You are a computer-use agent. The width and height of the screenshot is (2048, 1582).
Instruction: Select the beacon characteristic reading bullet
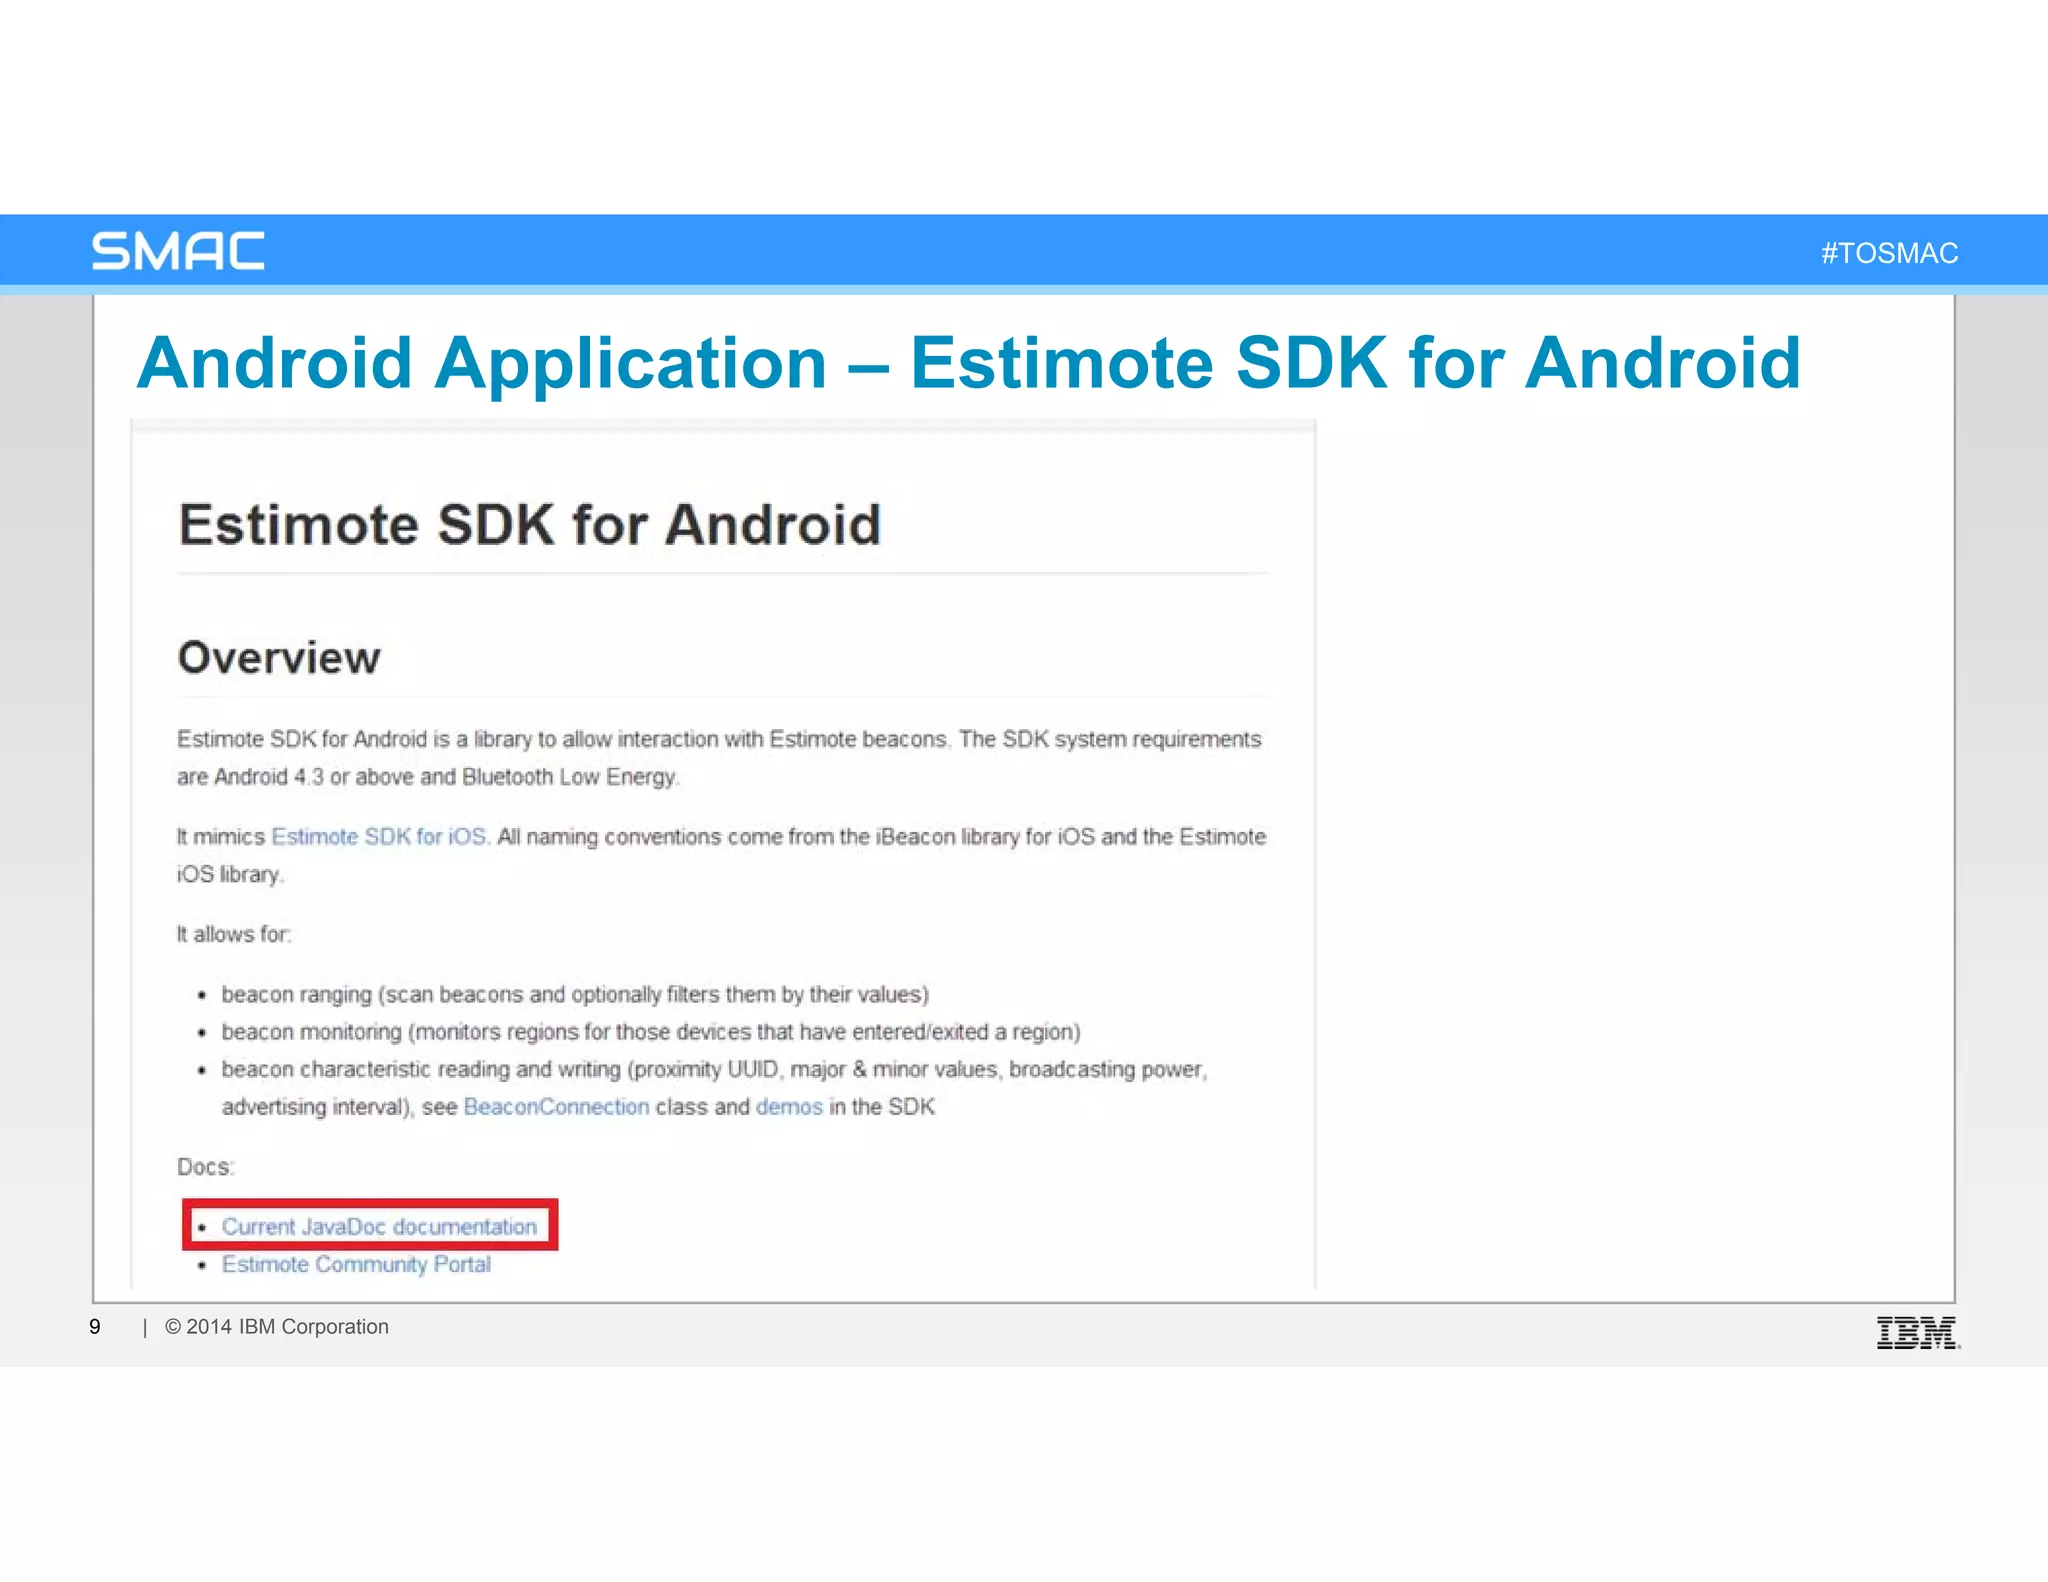714,1087
